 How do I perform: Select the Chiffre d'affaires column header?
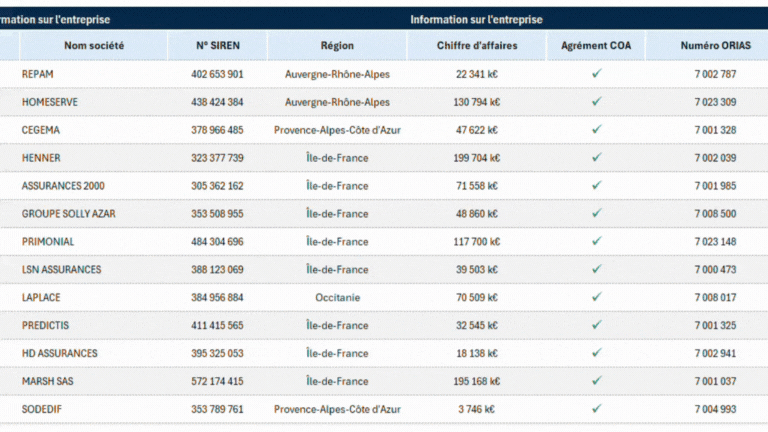point(477,46)
